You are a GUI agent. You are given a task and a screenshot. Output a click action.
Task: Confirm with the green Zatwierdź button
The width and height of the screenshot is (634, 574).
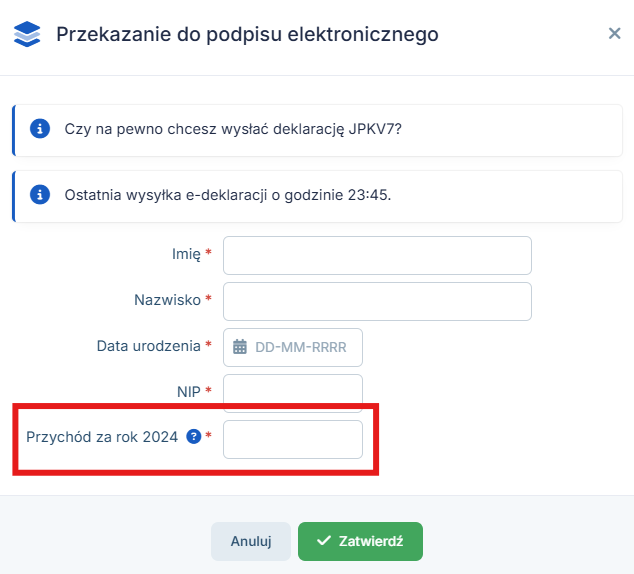[360, 541]
